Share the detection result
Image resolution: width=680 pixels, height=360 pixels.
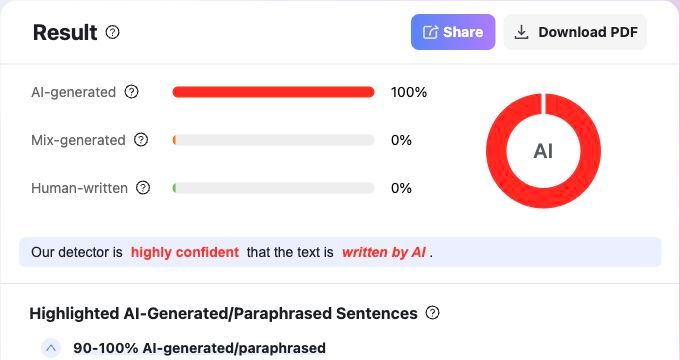pyautogui.click(x=453, y=32)
